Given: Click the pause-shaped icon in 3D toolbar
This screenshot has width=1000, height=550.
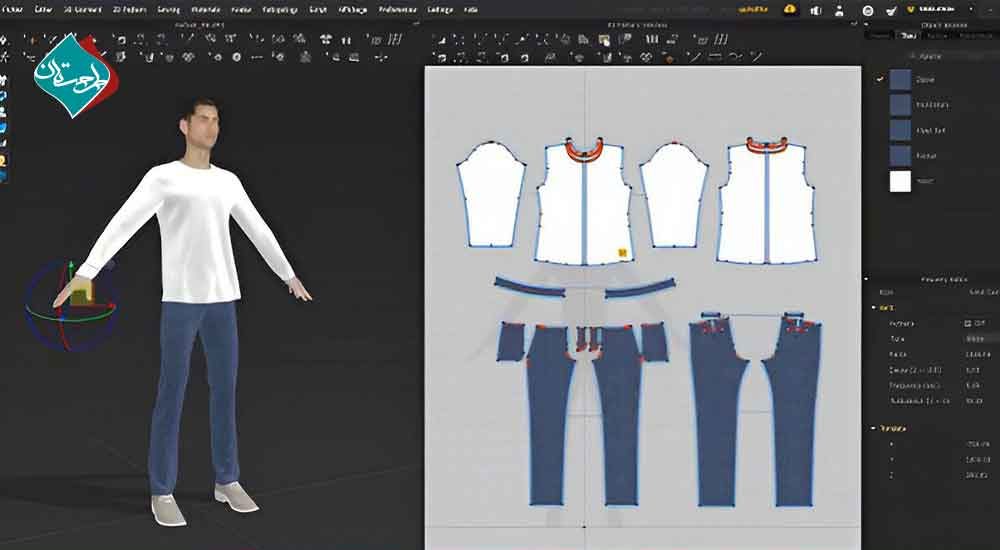Looking at the screenshot, I should pyautogui.click(x=346, y=40).
